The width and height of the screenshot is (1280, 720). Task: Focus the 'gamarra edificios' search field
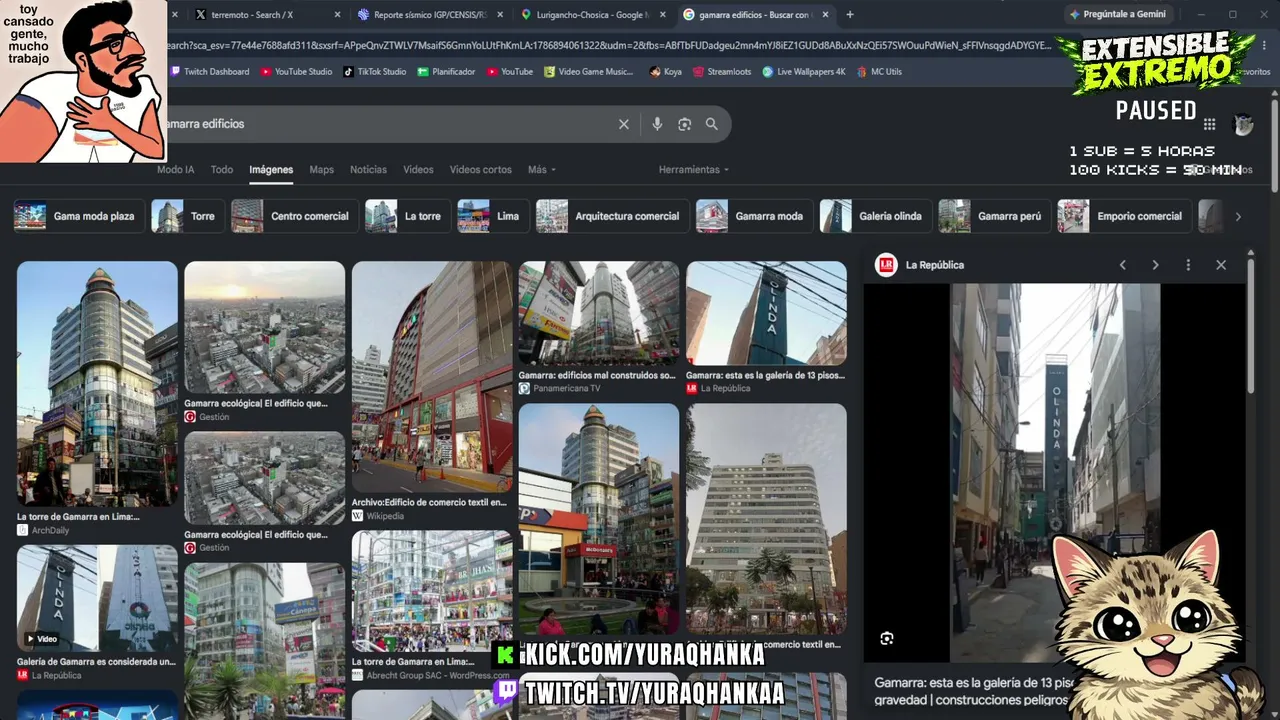[x=390, y=124]
